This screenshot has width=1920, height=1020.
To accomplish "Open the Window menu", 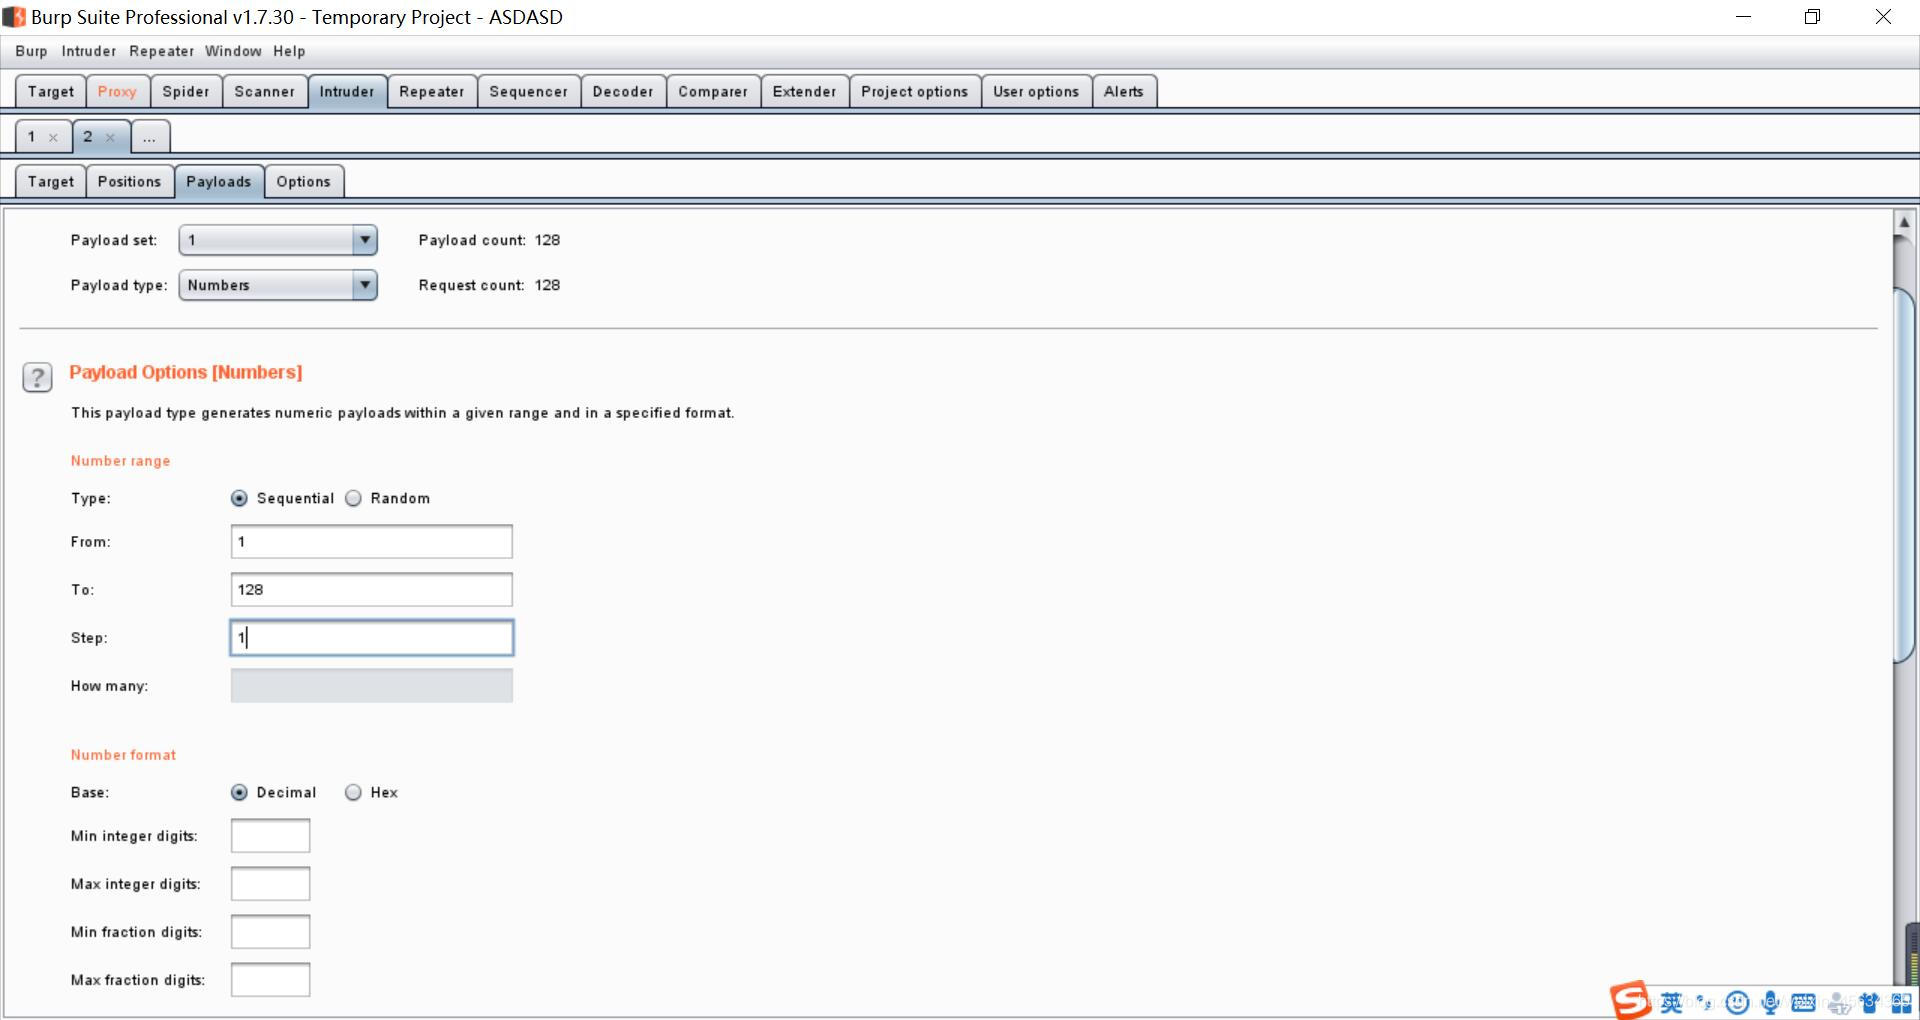I will coord(233,51).
